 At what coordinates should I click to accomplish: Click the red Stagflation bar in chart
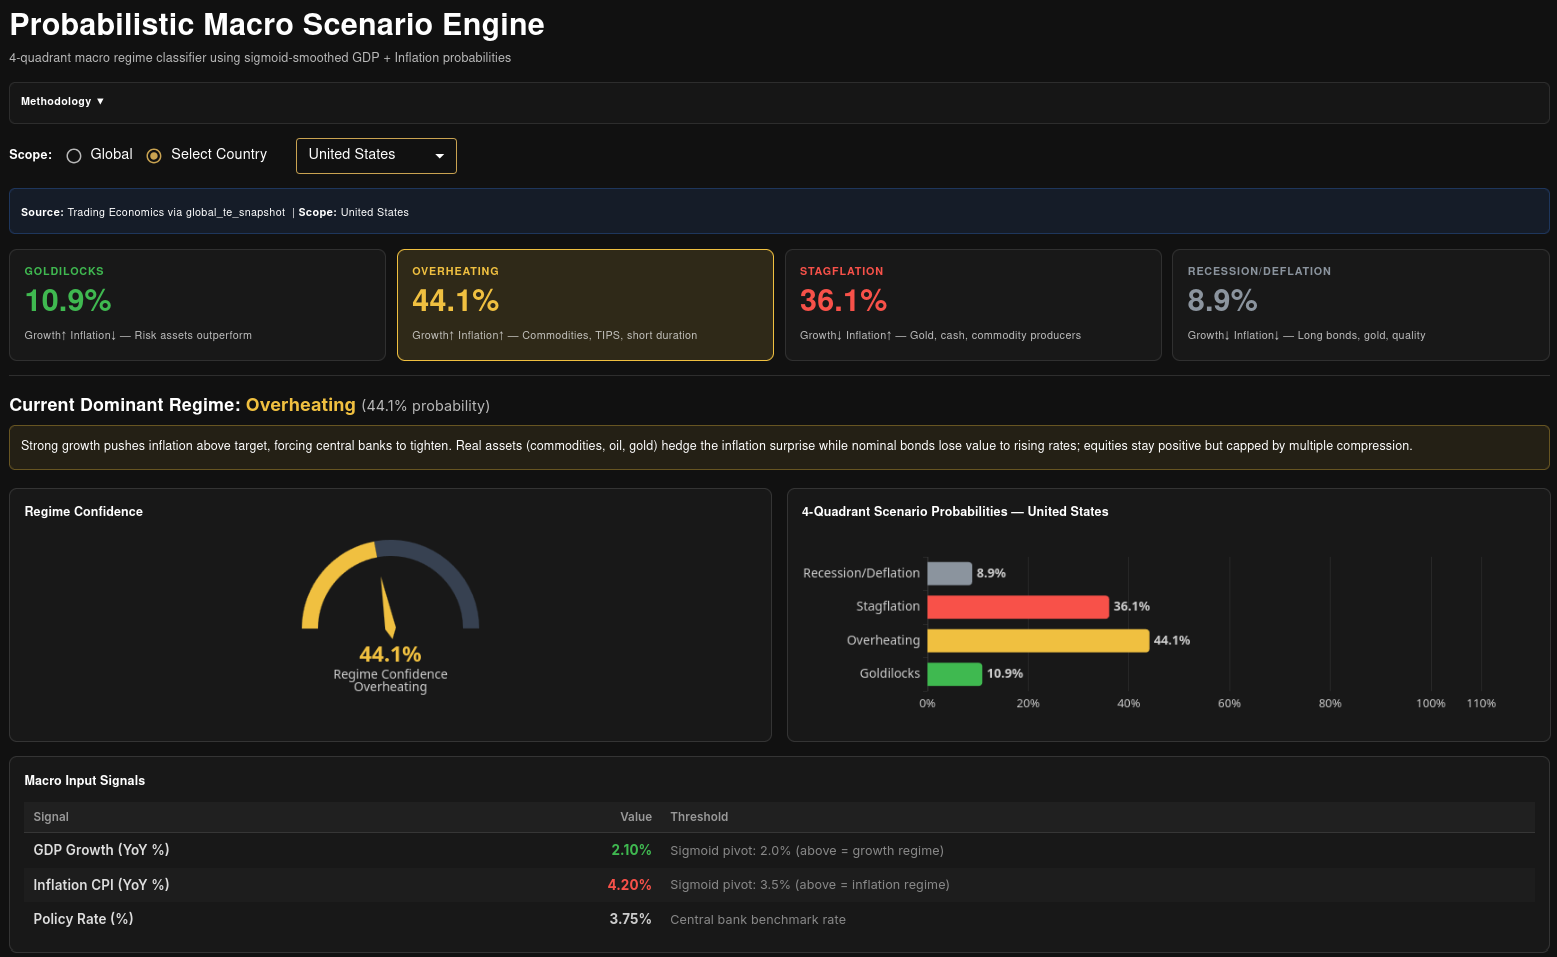[x=1018, y=607]
